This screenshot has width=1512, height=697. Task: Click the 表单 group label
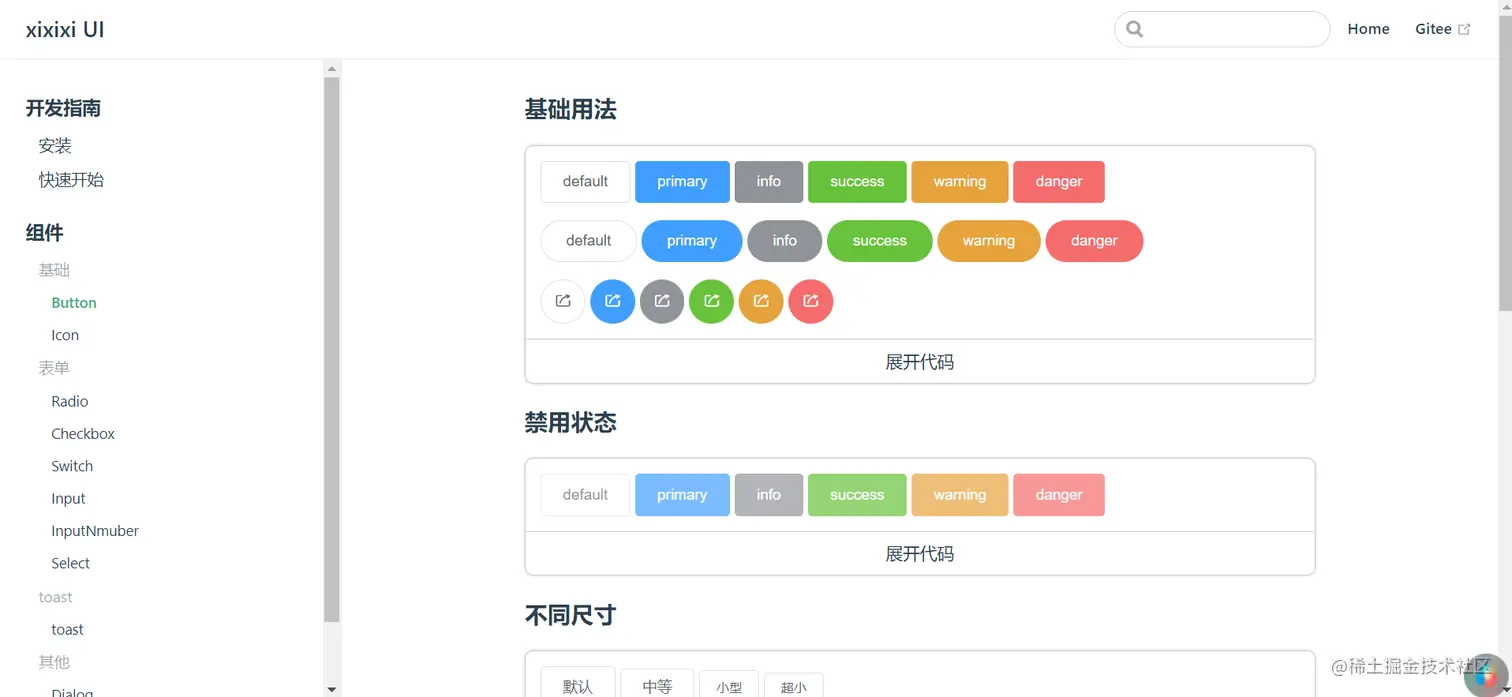[x=54, y=368]
